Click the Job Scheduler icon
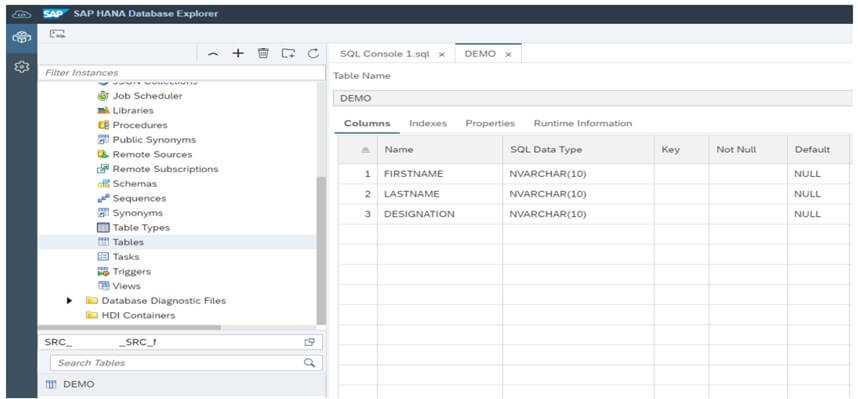 103,96
